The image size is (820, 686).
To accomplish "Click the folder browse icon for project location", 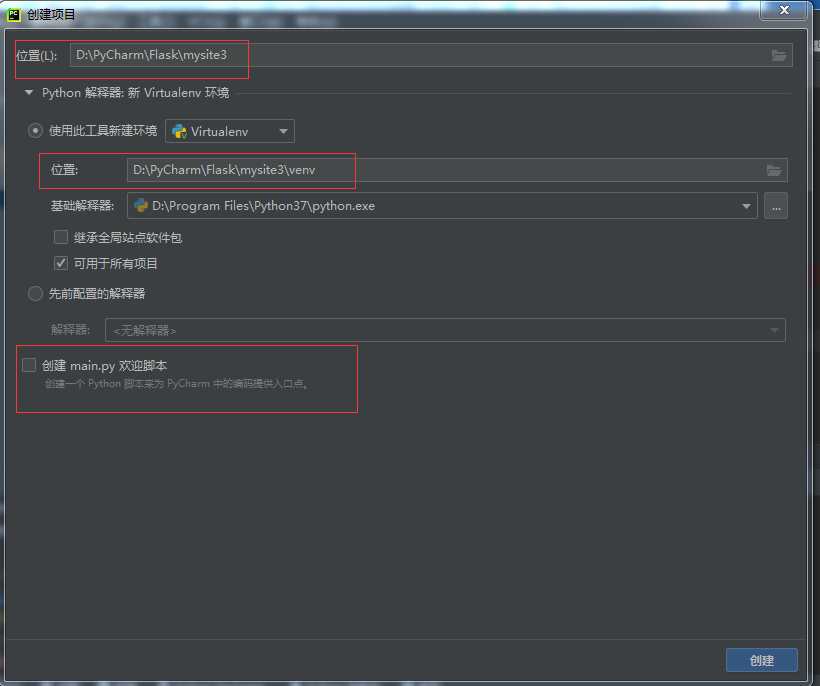I will [x=779, y=55].
